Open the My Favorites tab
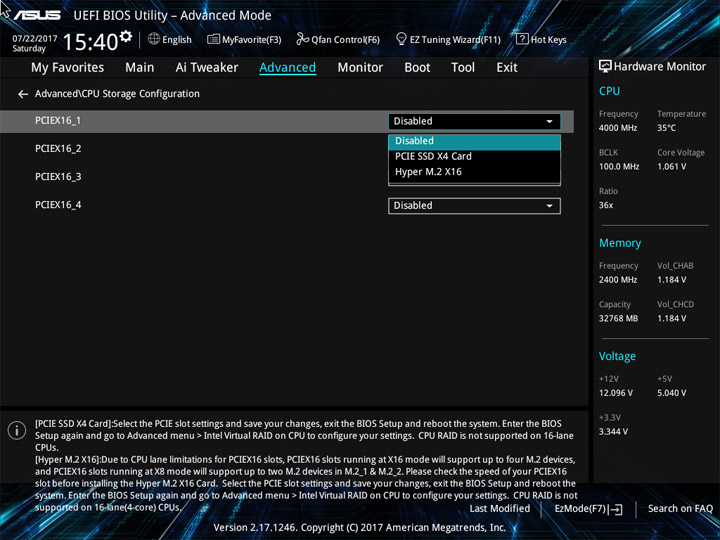Screen dimensions: 720x540 click(68, 68)
